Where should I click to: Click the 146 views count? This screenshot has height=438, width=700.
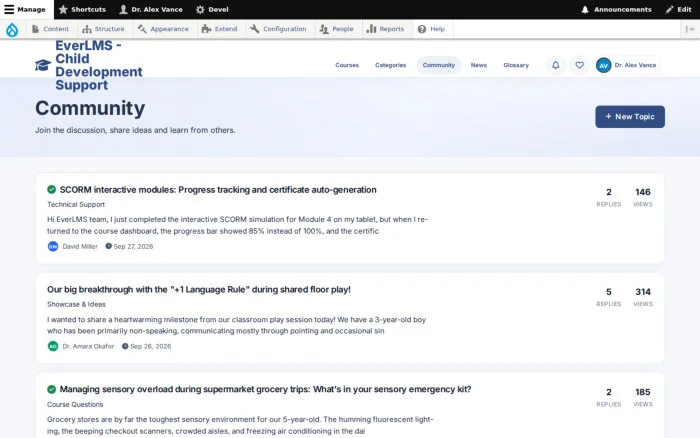click(x=643, y=192)
